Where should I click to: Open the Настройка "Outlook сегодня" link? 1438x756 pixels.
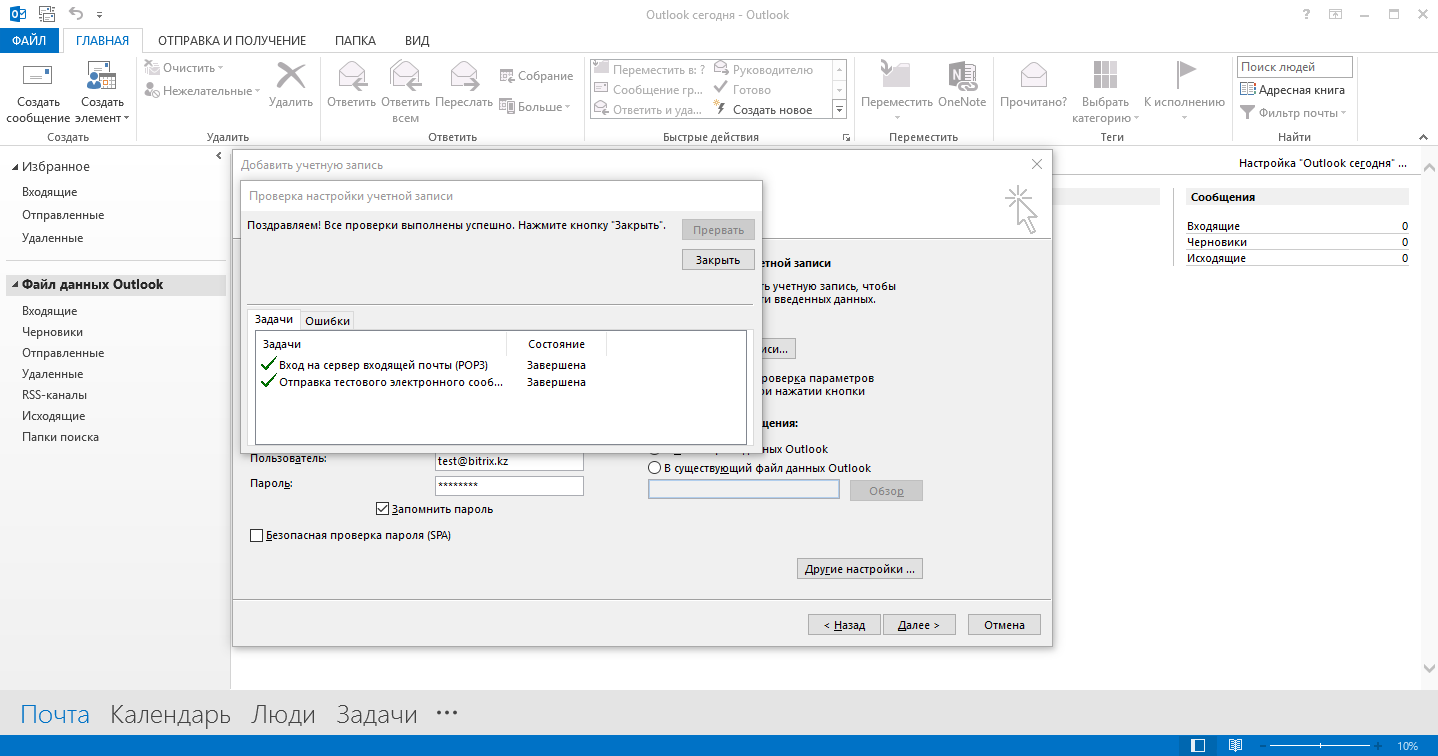(x=1322, y=162)
